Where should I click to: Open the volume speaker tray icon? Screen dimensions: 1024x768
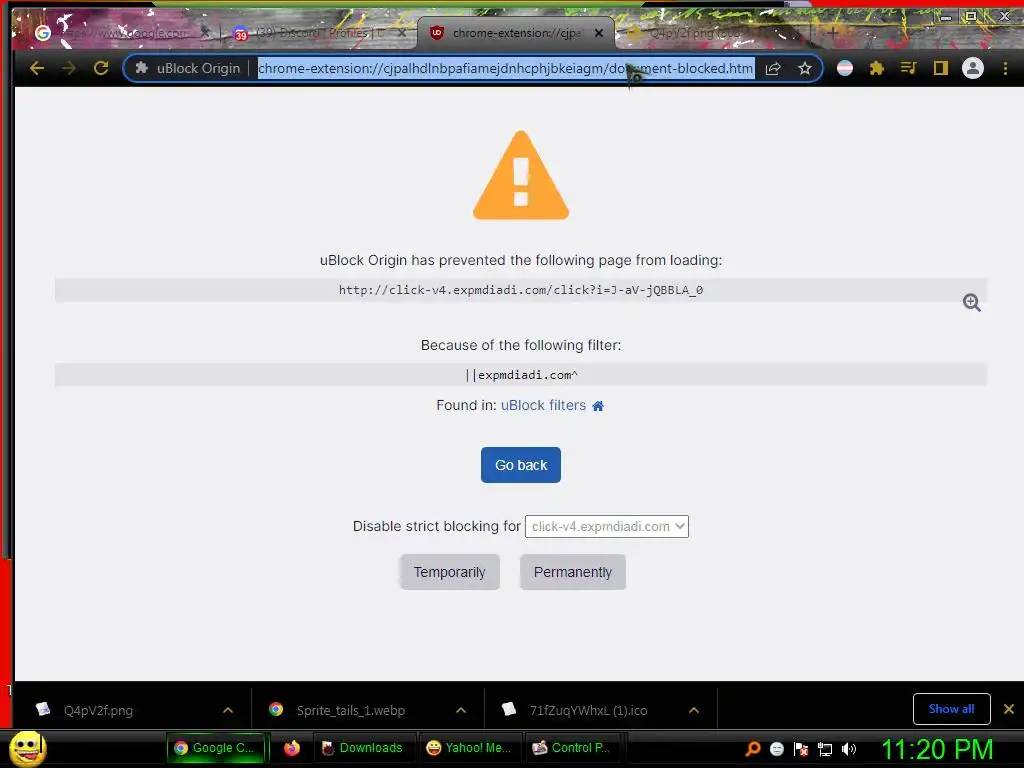pyautogui.click(x=849, y=749)
